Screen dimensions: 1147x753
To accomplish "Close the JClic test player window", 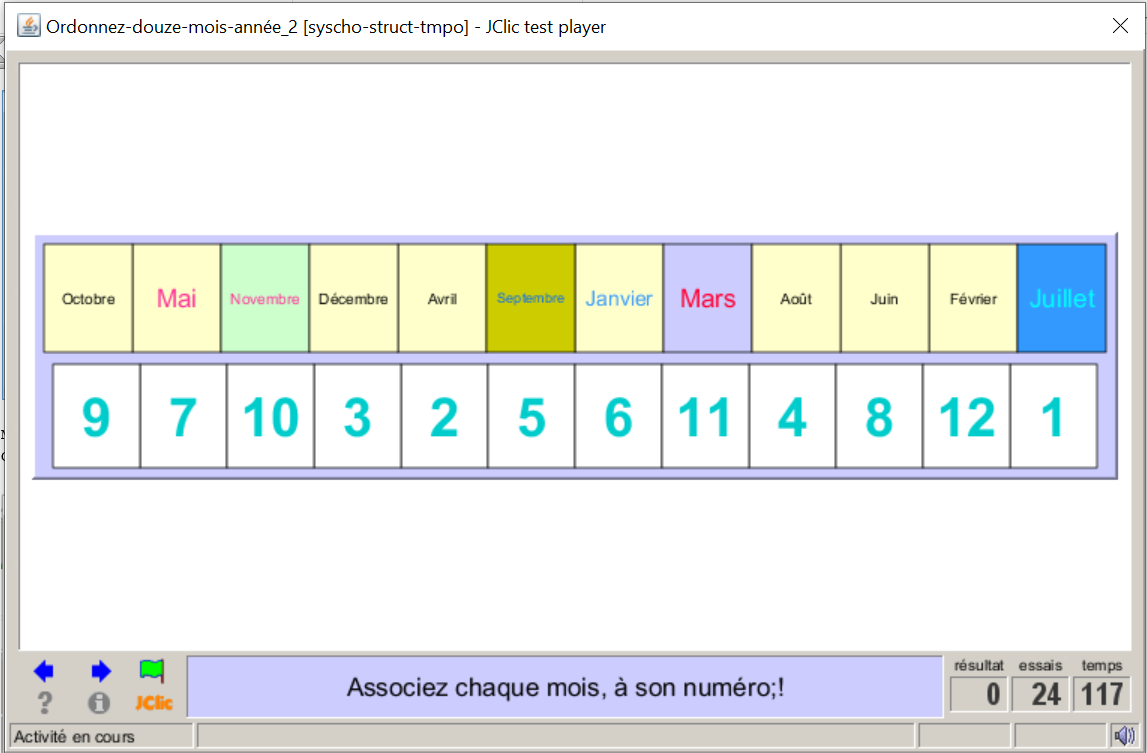I will [x=1120, y=26].
